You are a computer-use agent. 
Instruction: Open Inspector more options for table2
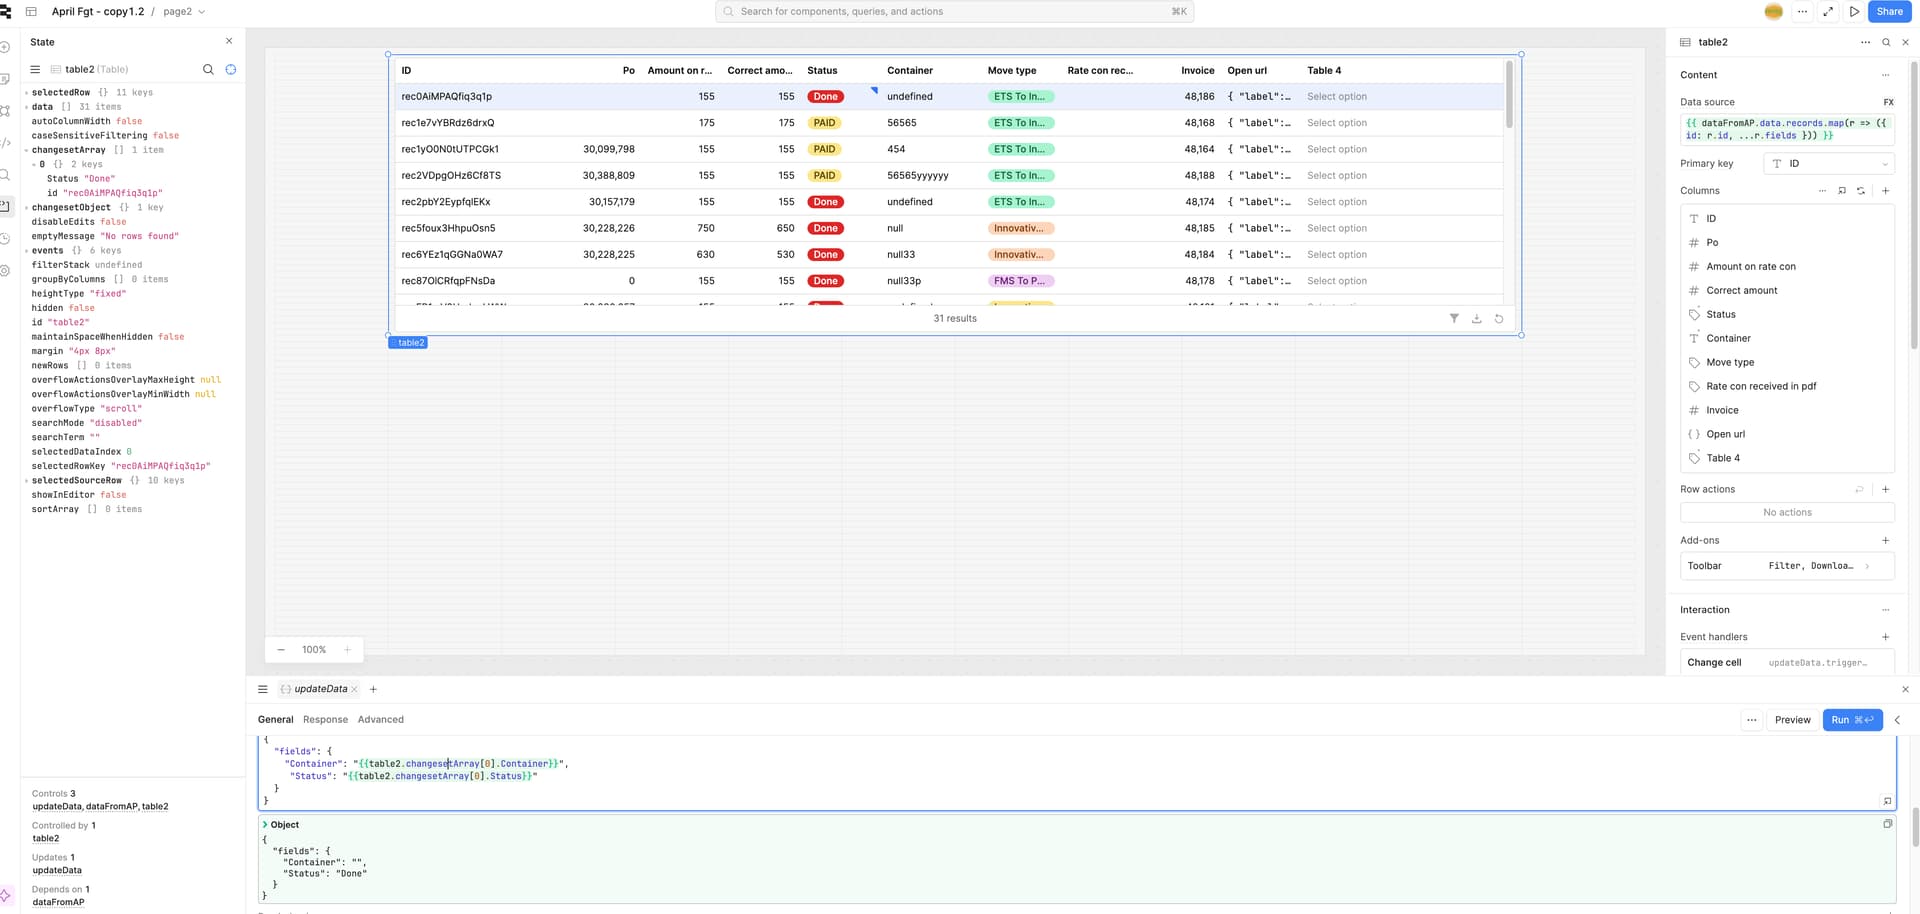coord(1865,42)
